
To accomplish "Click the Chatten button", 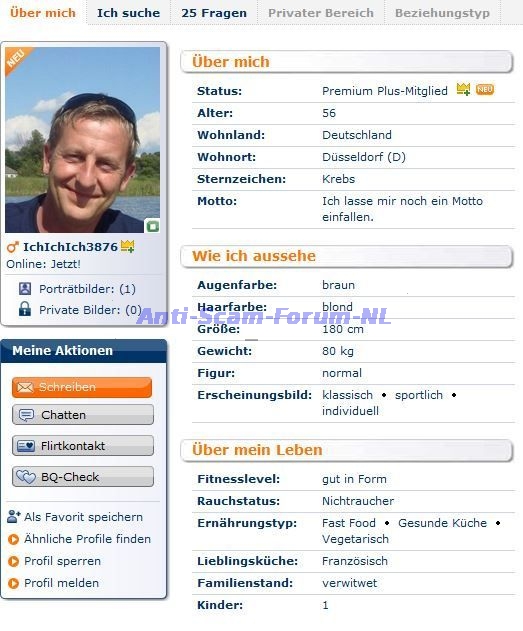I will pyautogui.click(x=83, y=415).
